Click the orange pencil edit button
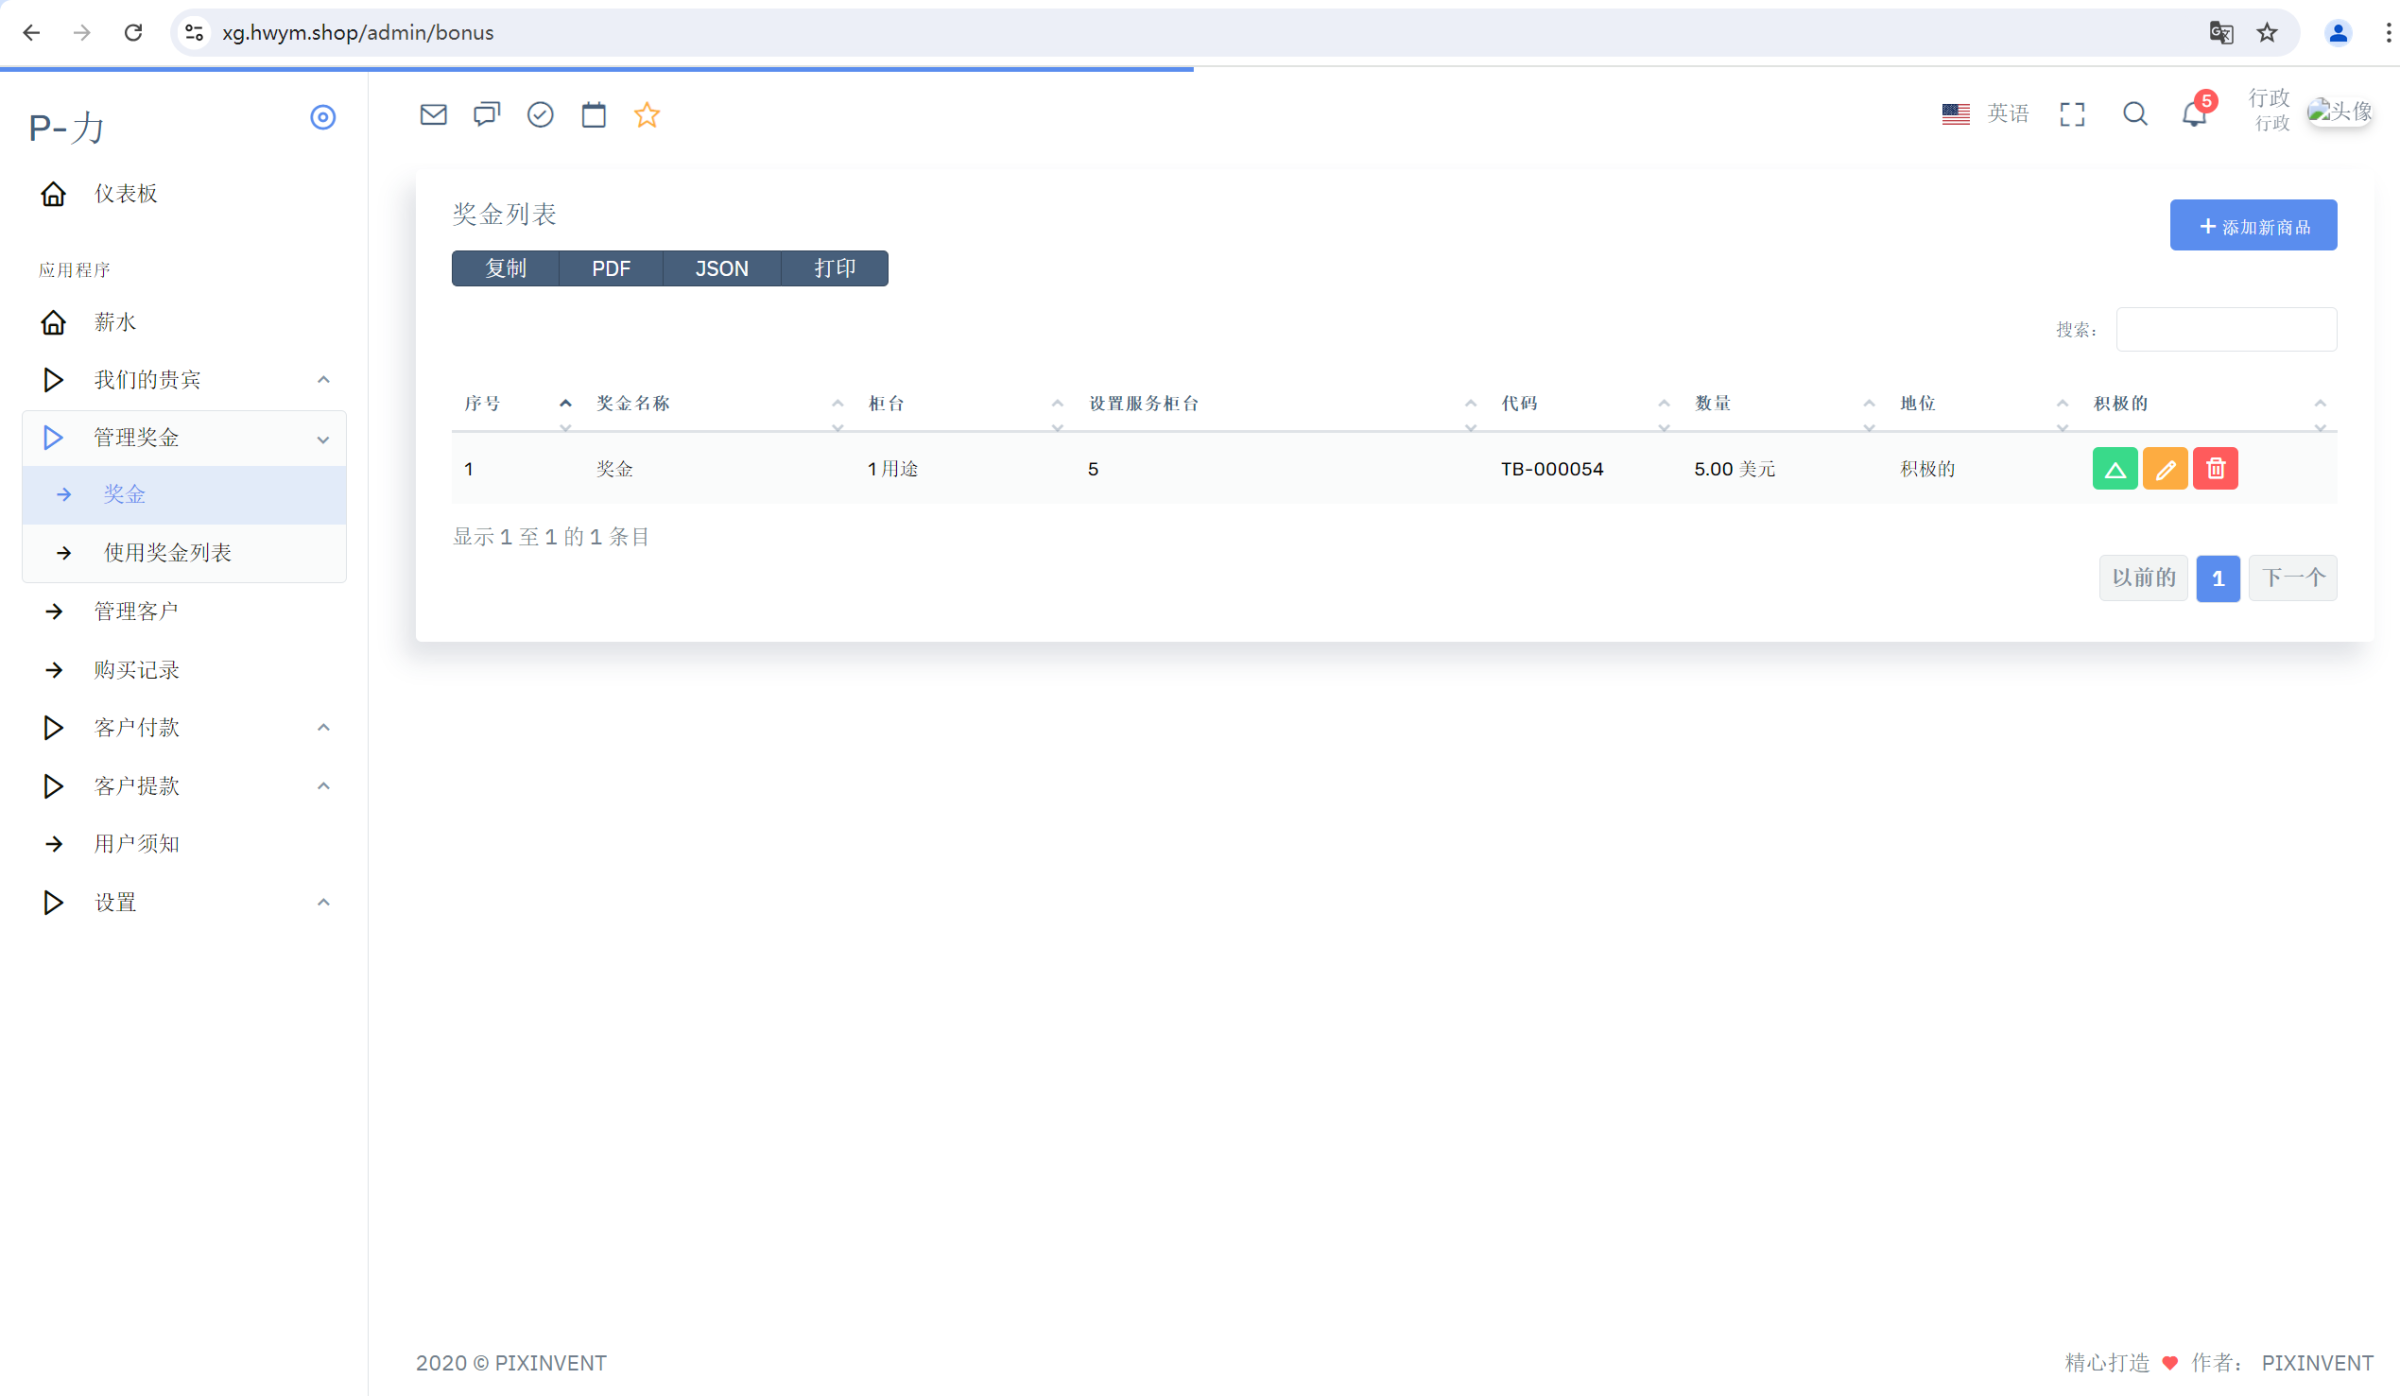2400x1396 pixels. click(x=2165, y=469)
